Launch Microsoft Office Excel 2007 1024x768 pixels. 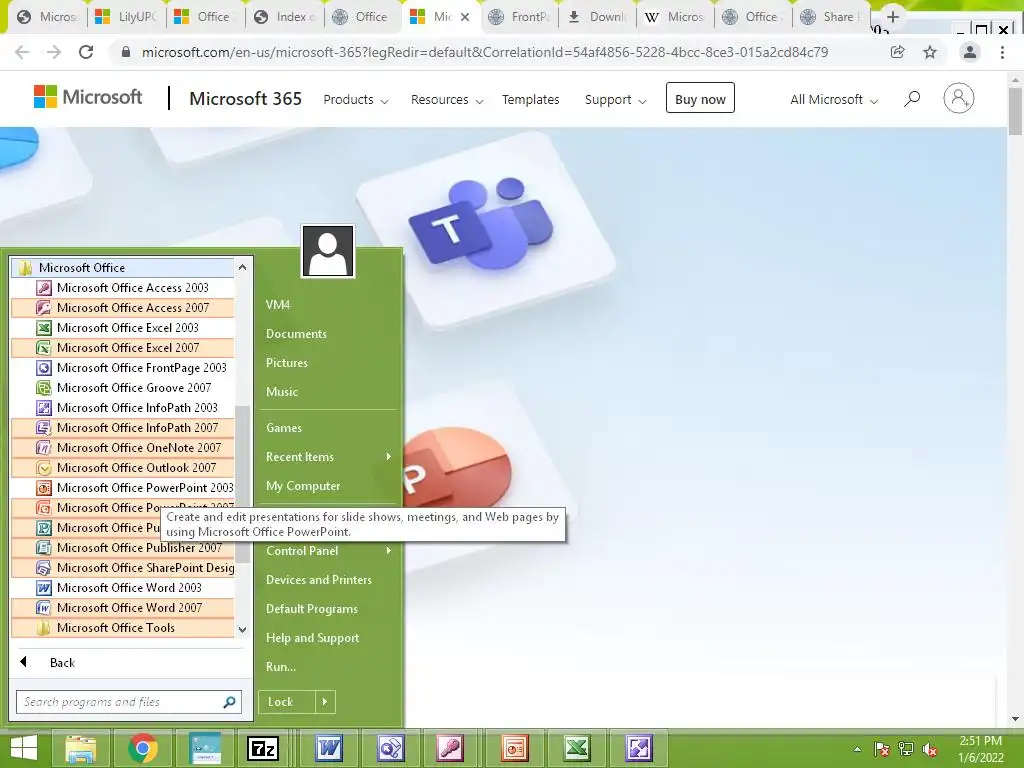[x=123, y=347]
